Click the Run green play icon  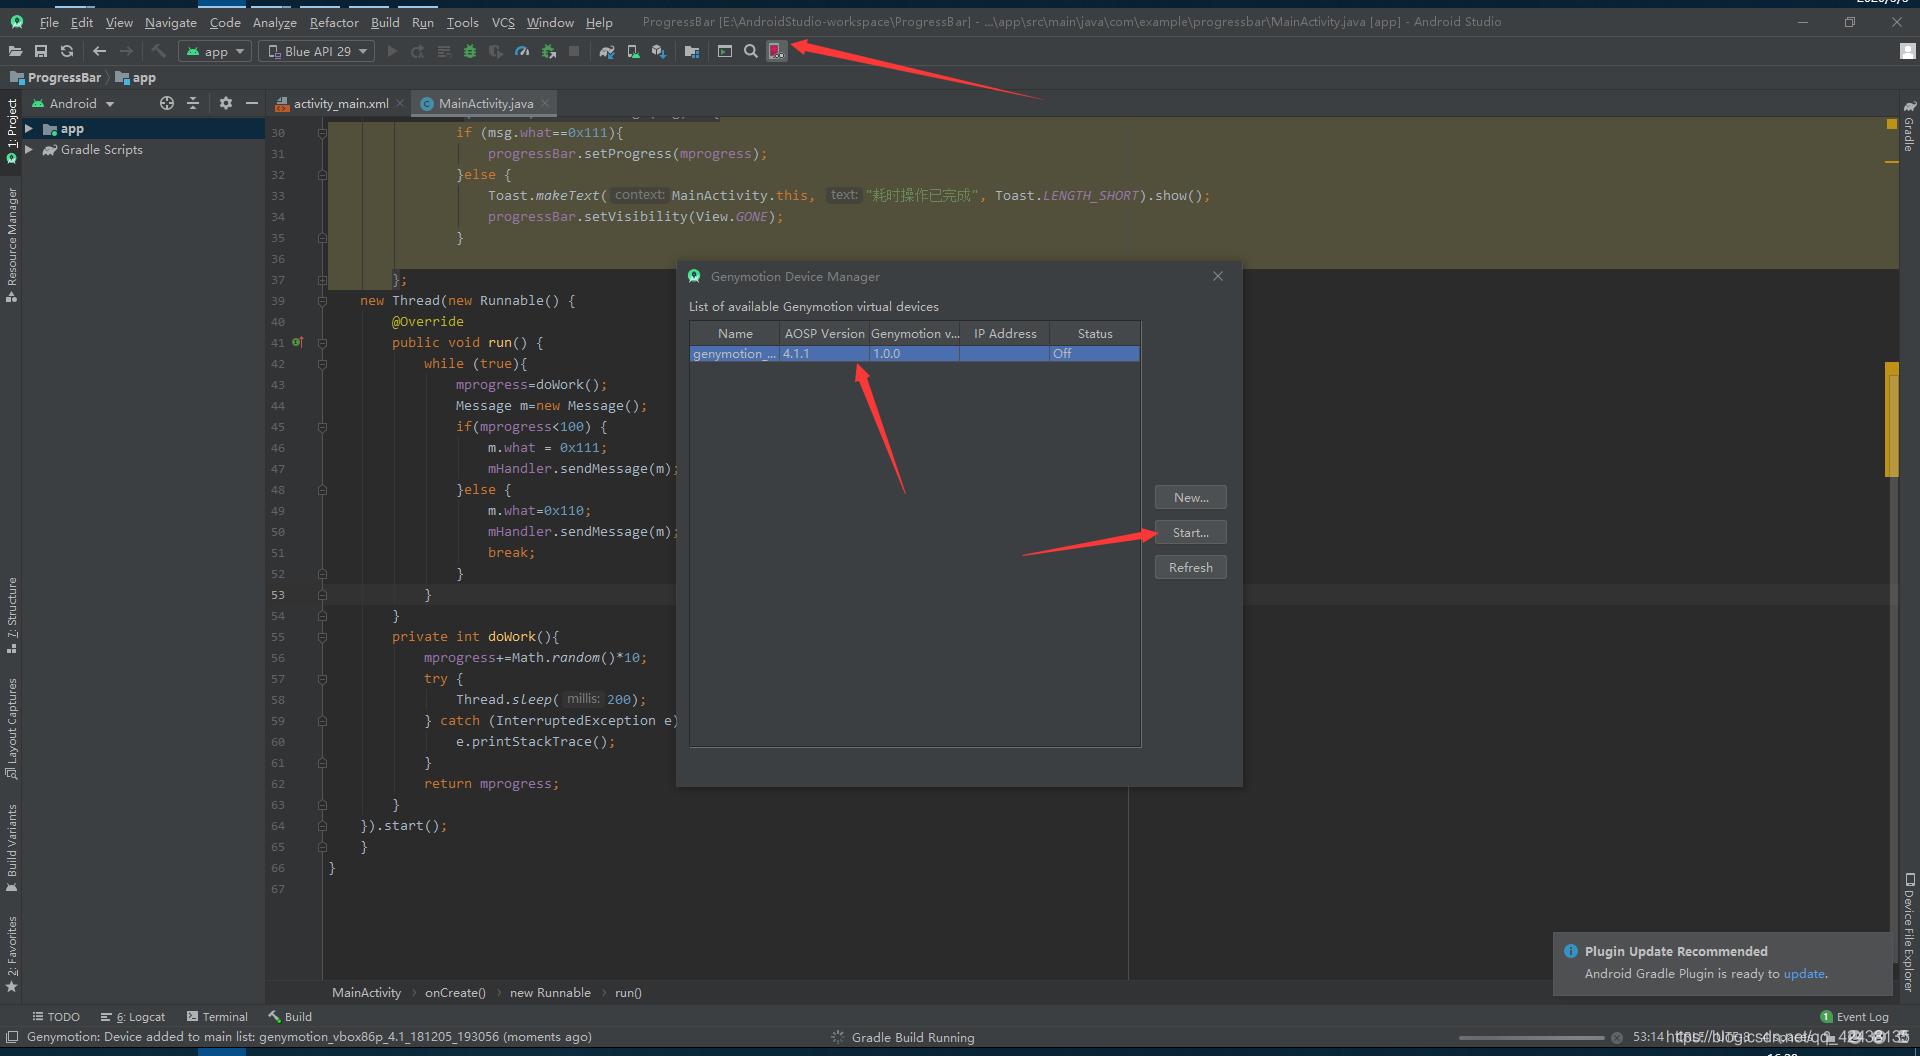[x=392, y=51]
